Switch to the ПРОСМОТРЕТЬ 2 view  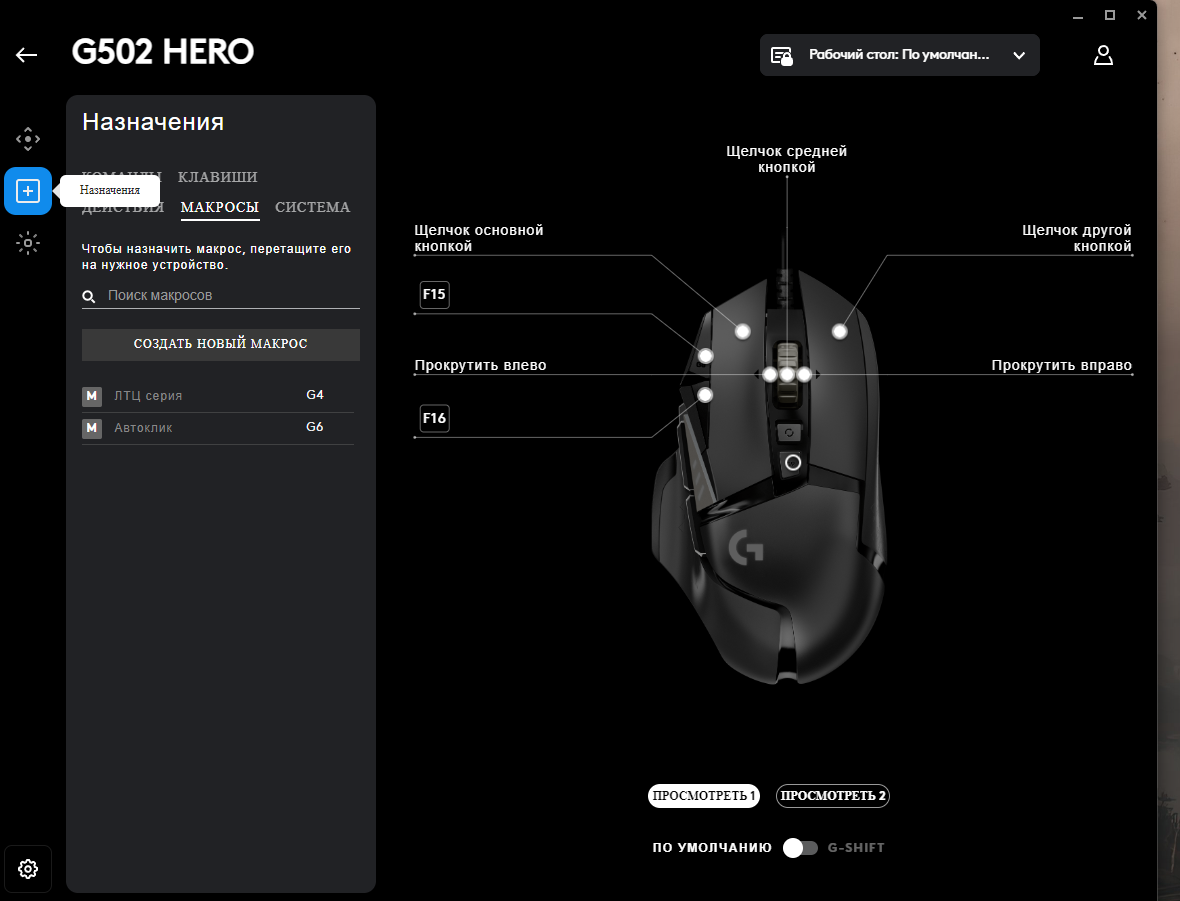[833, 796]
